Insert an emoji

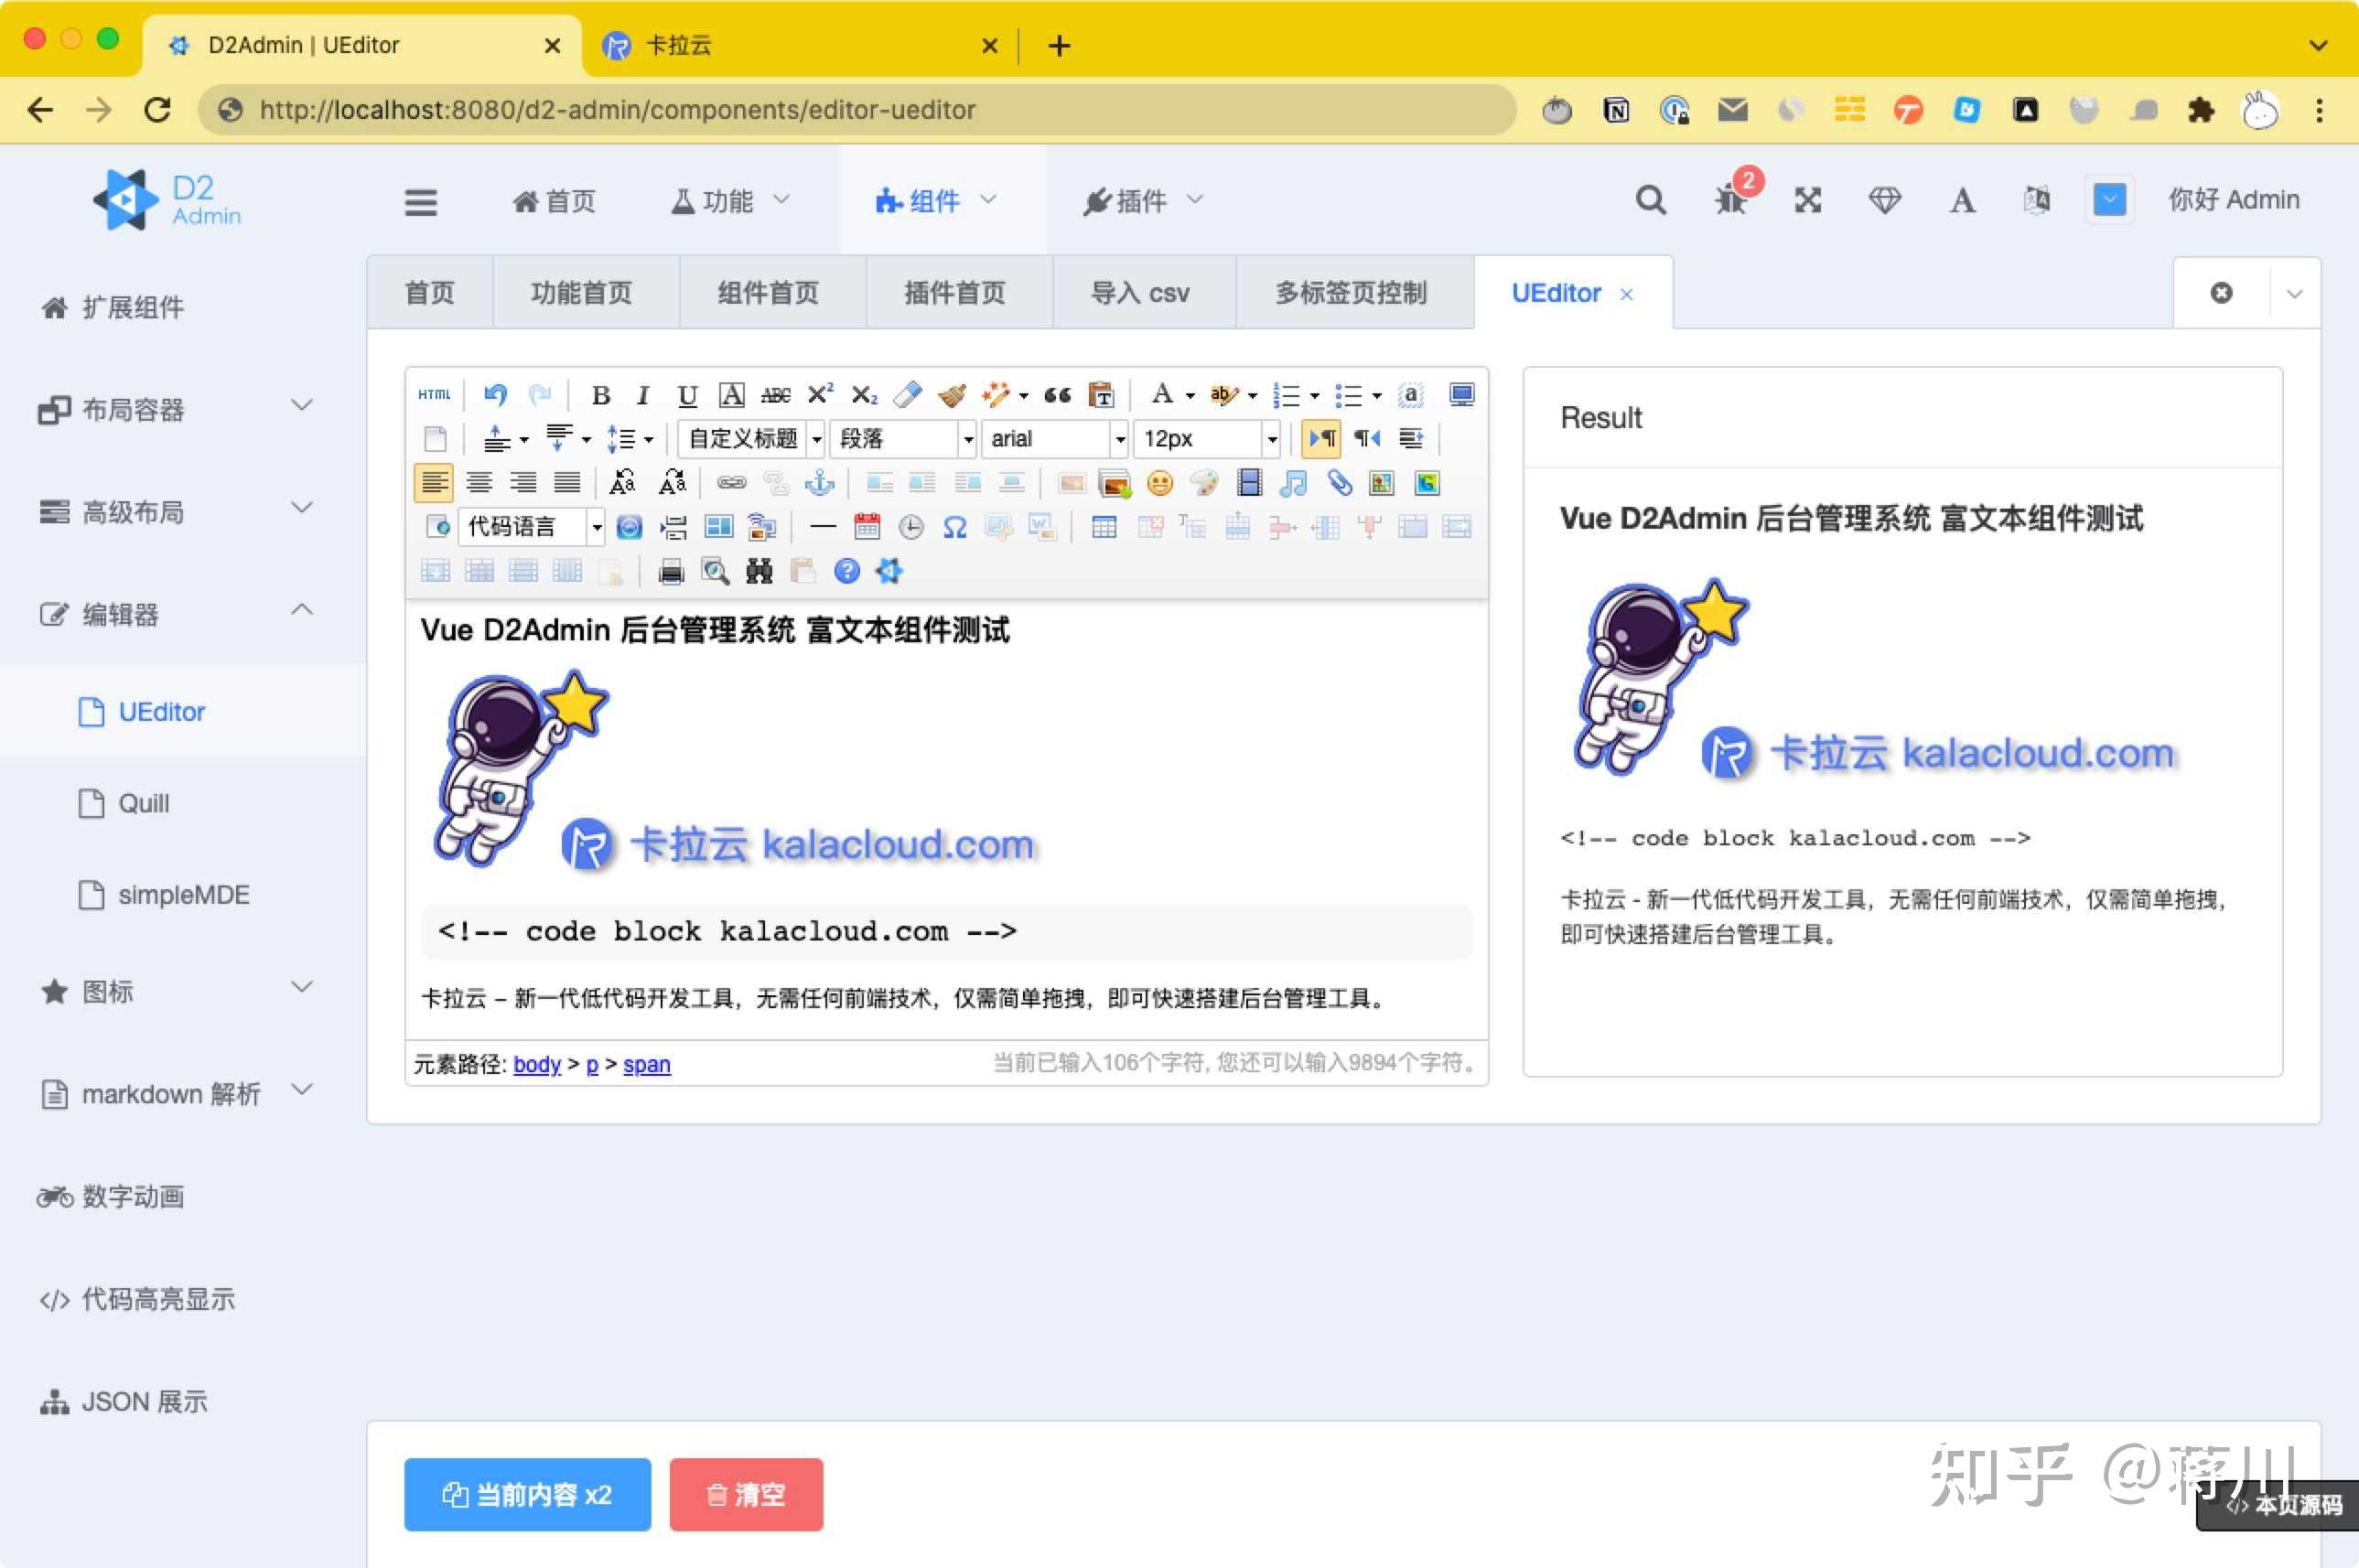click(x=1159, y=483)
